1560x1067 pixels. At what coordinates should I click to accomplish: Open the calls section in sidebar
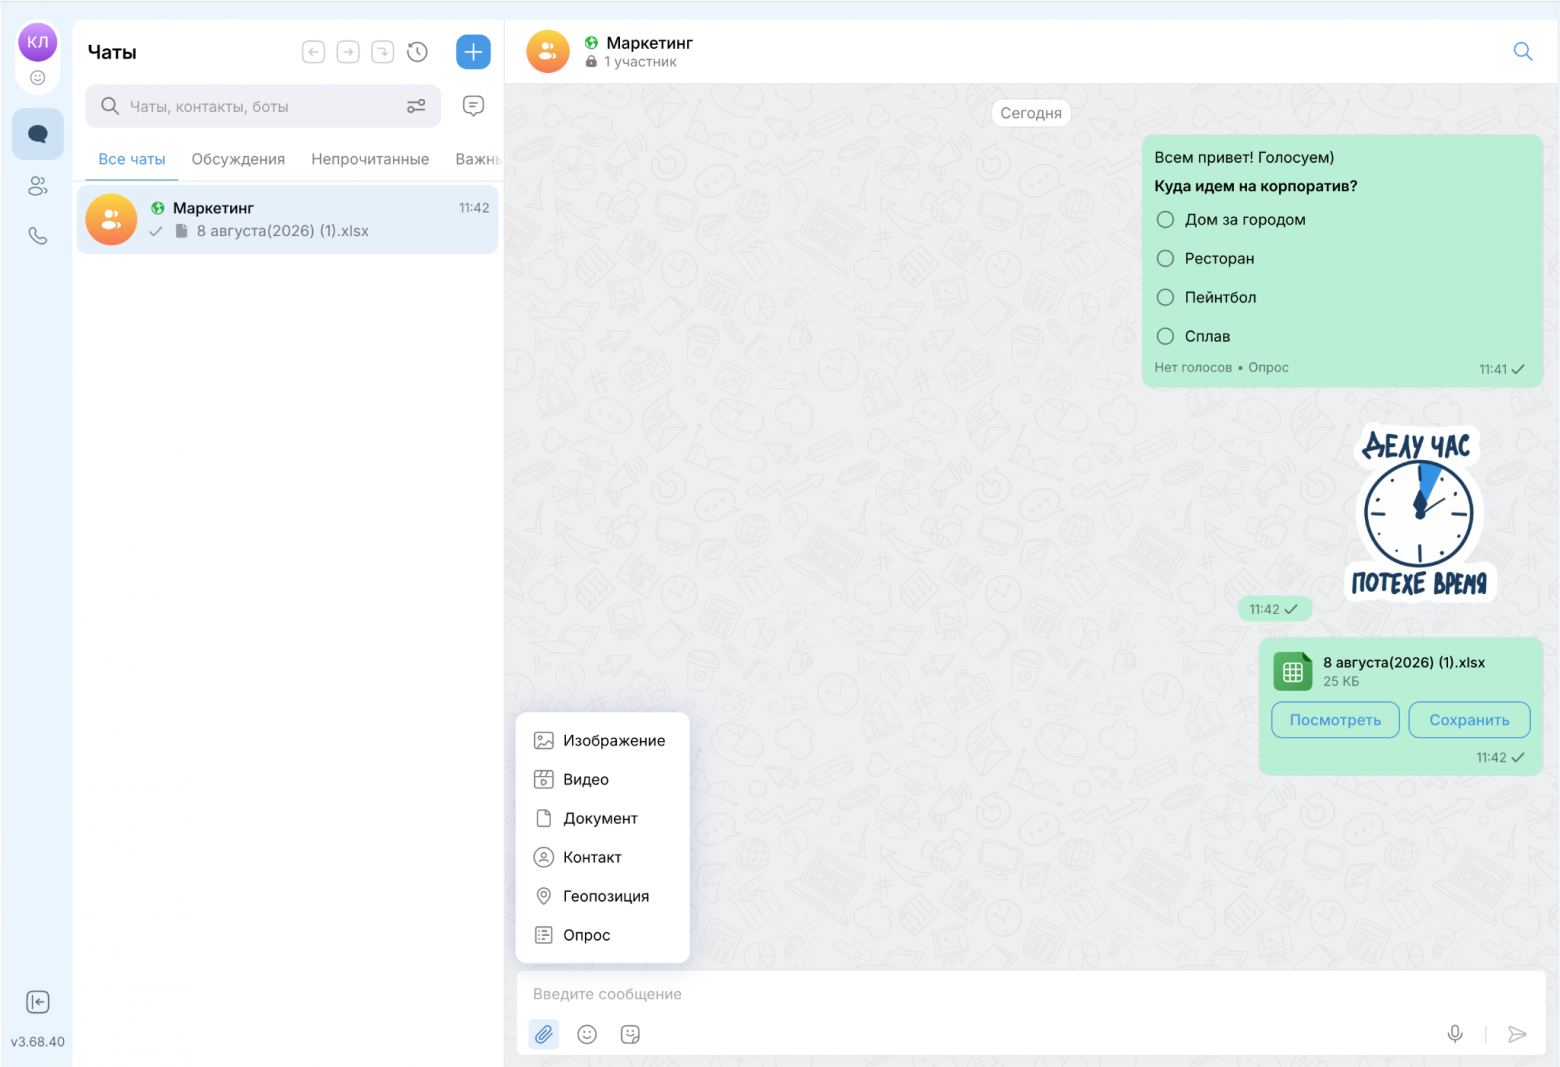pos(38,236)
